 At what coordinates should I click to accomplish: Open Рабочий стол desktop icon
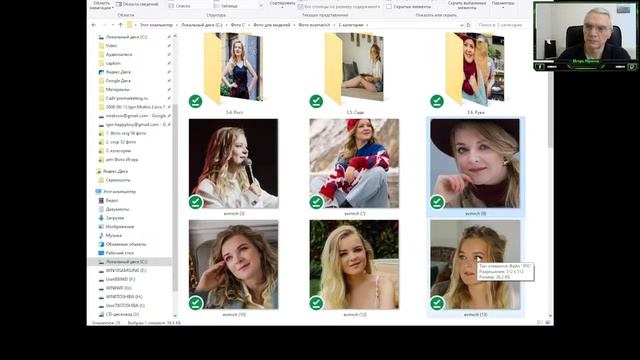click(101, 253)
